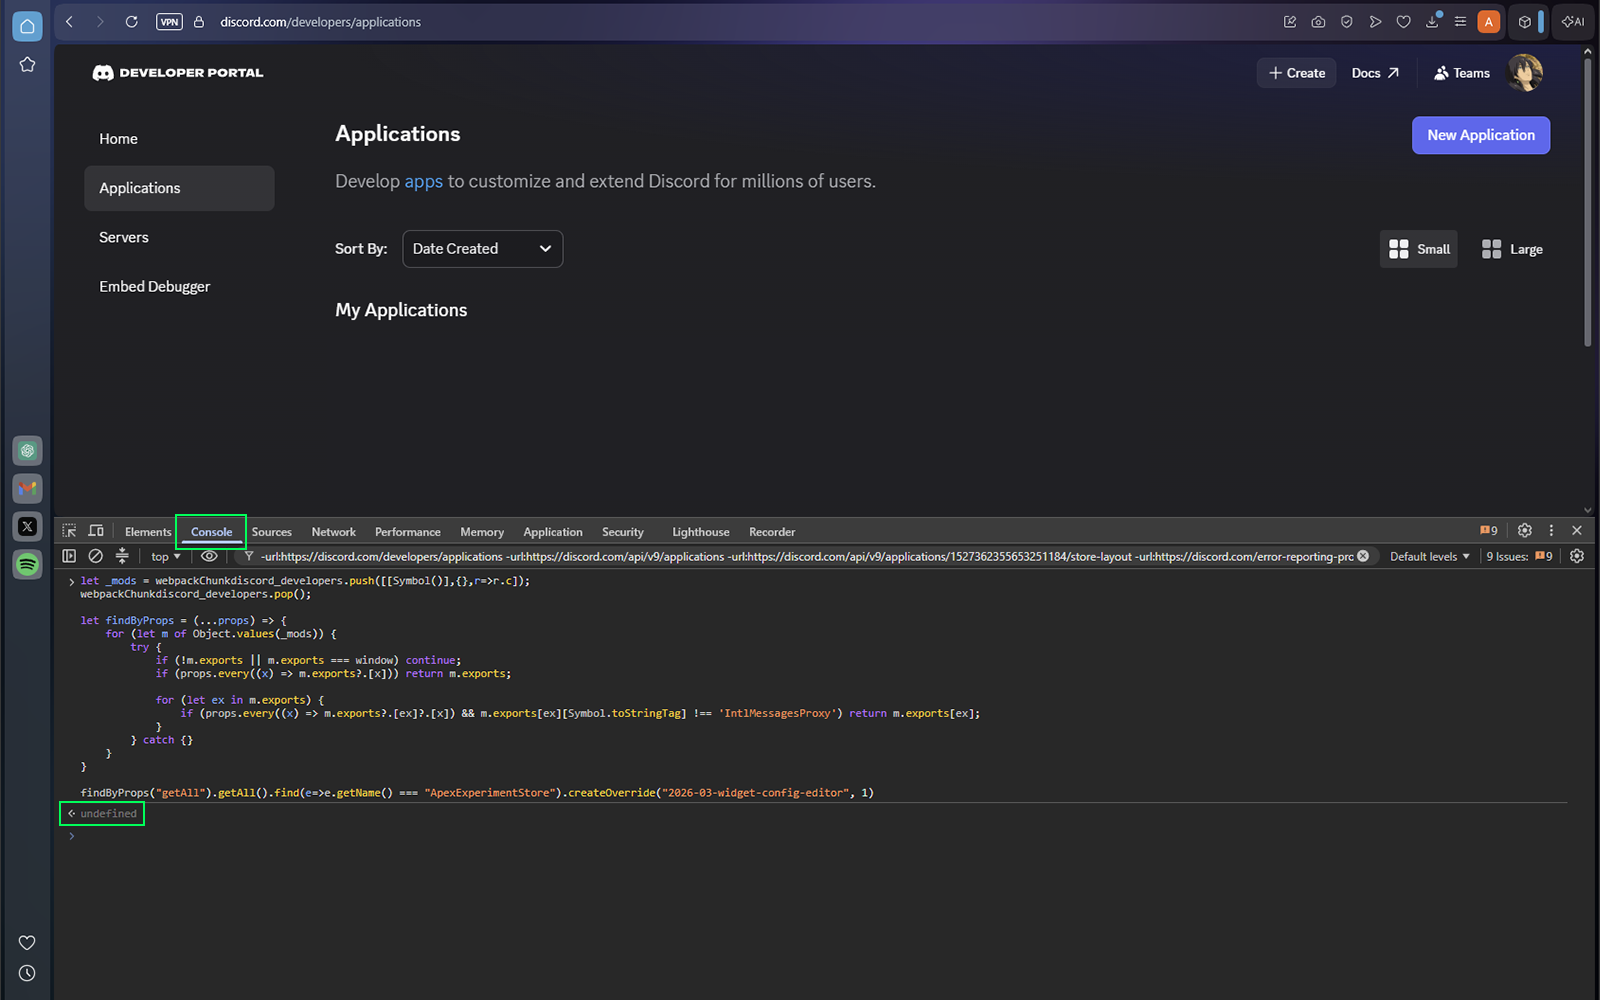Image resolution: width=1600 pixels, height=1000 pixels.
Task: Toggle the console sidebar panel icon
Action: click(x=69, y=556)
